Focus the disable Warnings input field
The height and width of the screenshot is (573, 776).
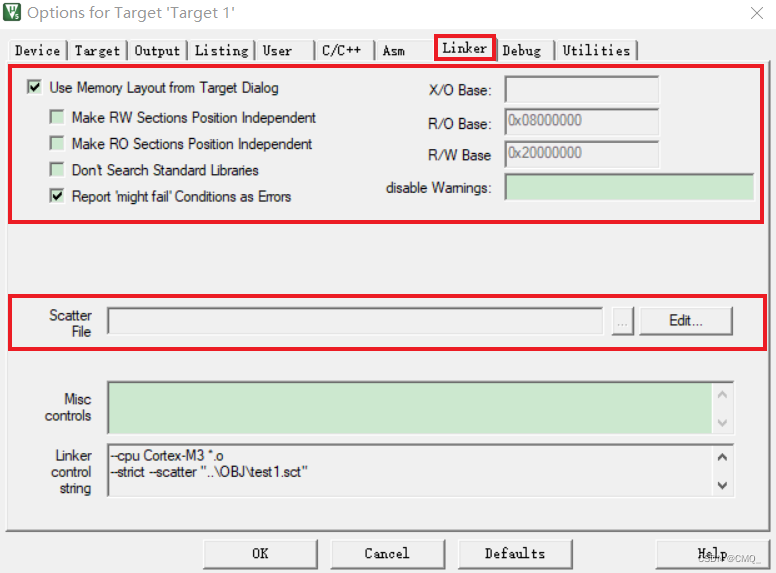click(629, 187)
